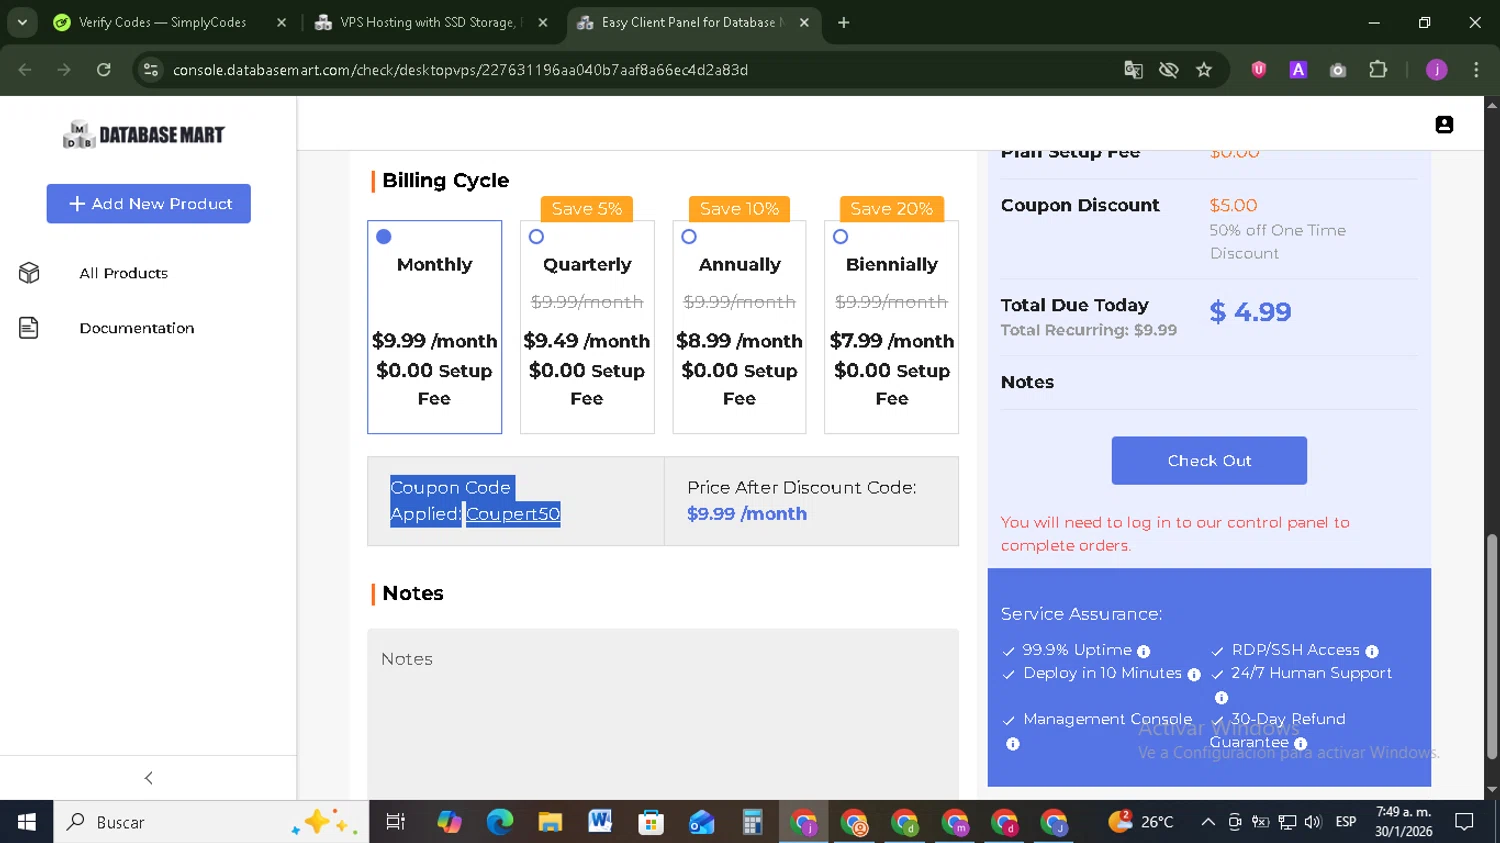The width and height of the screenshot is (1500, 843).
Task: Open the Extensions puzzle-piece menu
Action: 1378,70
